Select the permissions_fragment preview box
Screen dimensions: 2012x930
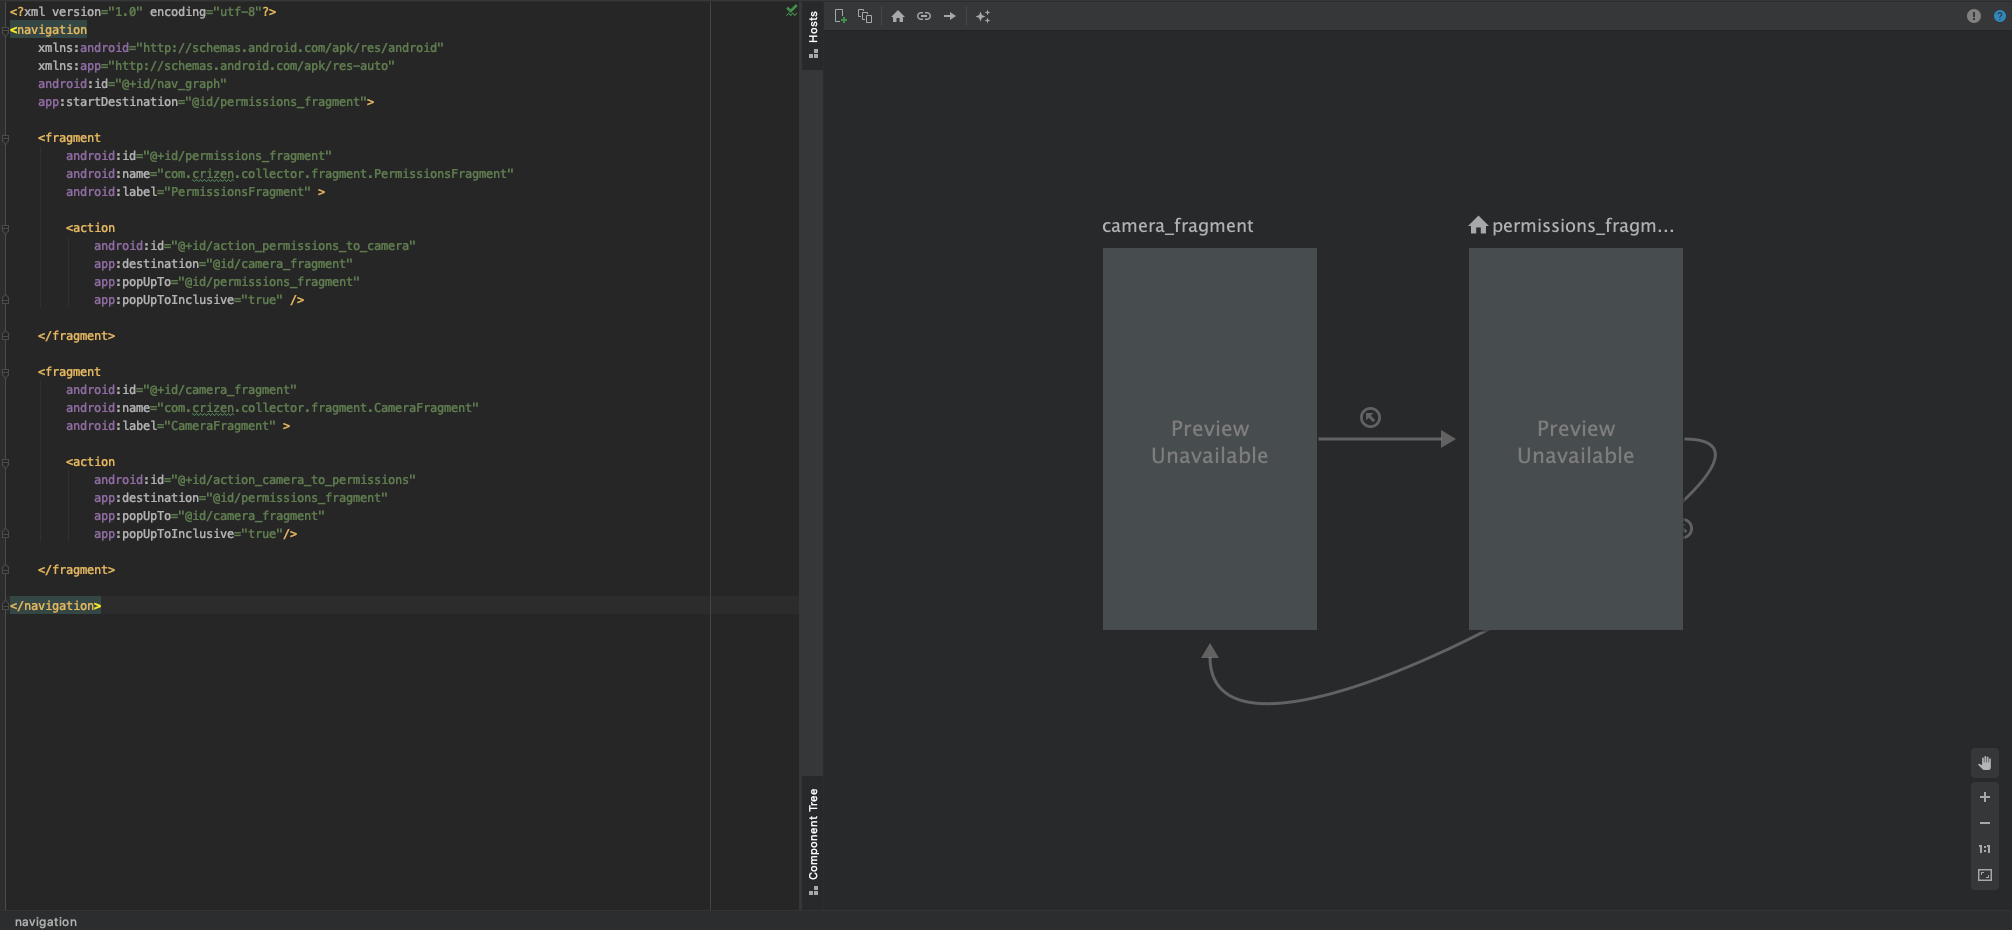1576,439
